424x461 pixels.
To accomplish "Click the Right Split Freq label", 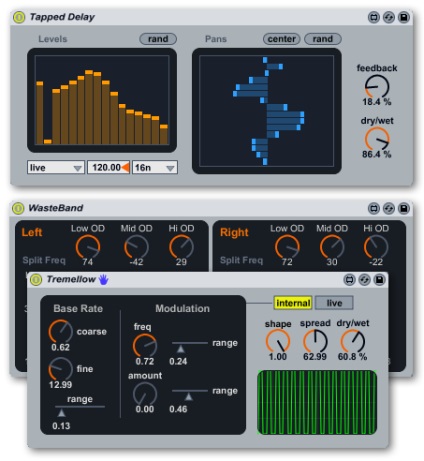I will (241, 260).
